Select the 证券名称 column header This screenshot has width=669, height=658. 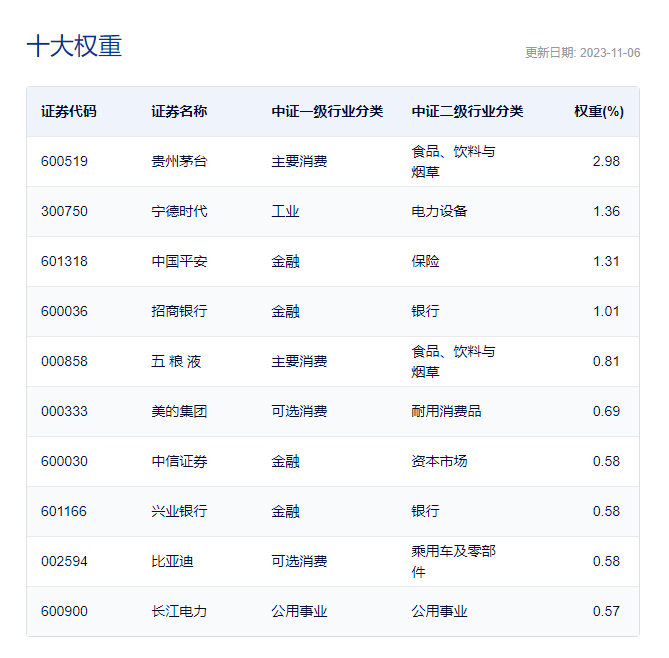tap(179, 111)
